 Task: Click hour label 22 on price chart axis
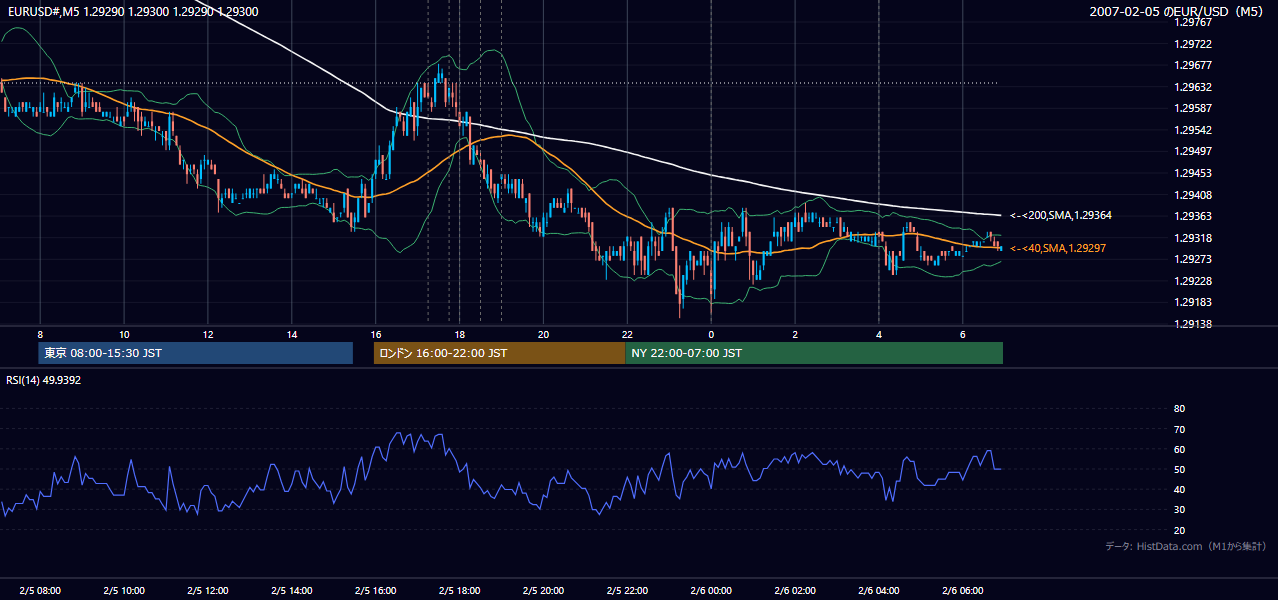[628, 334]
